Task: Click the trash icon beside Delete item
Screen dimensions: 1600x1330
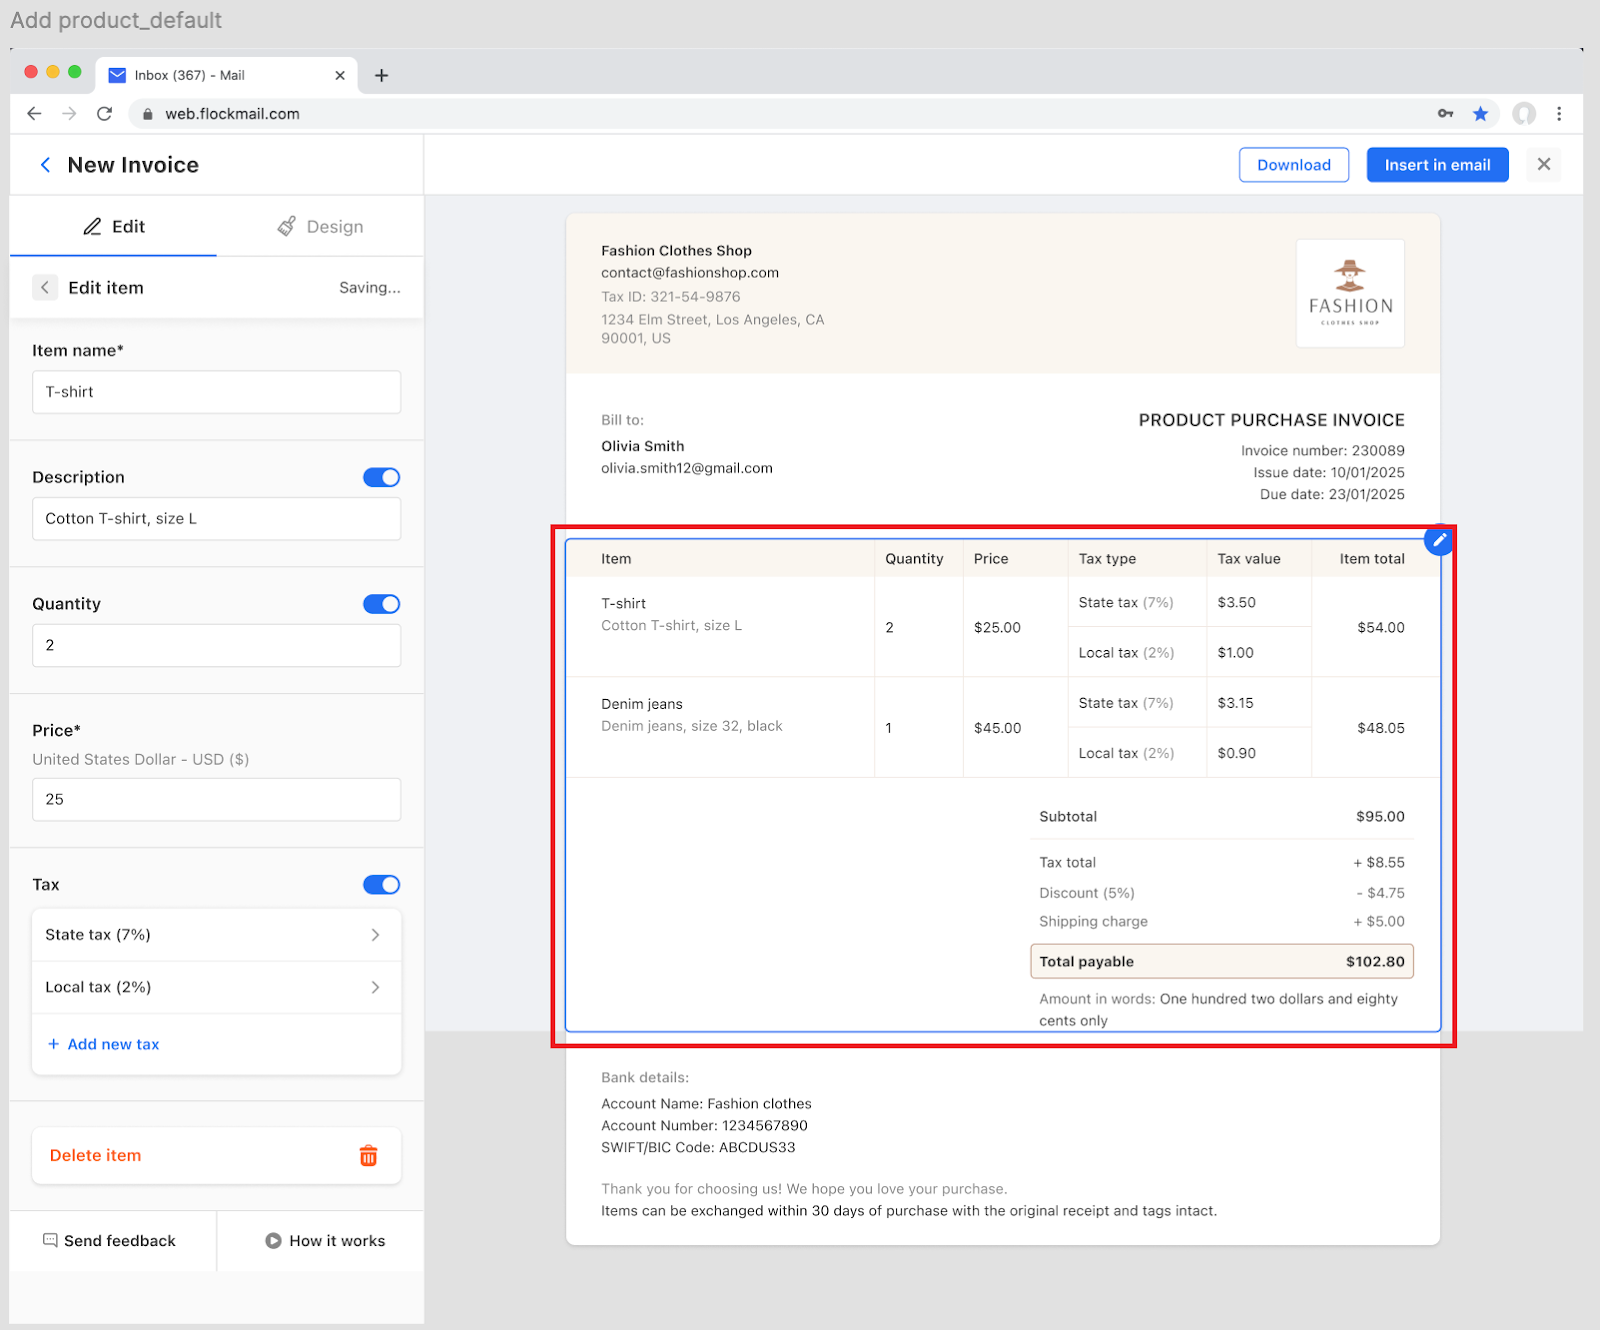Action: pos(368,1155)
